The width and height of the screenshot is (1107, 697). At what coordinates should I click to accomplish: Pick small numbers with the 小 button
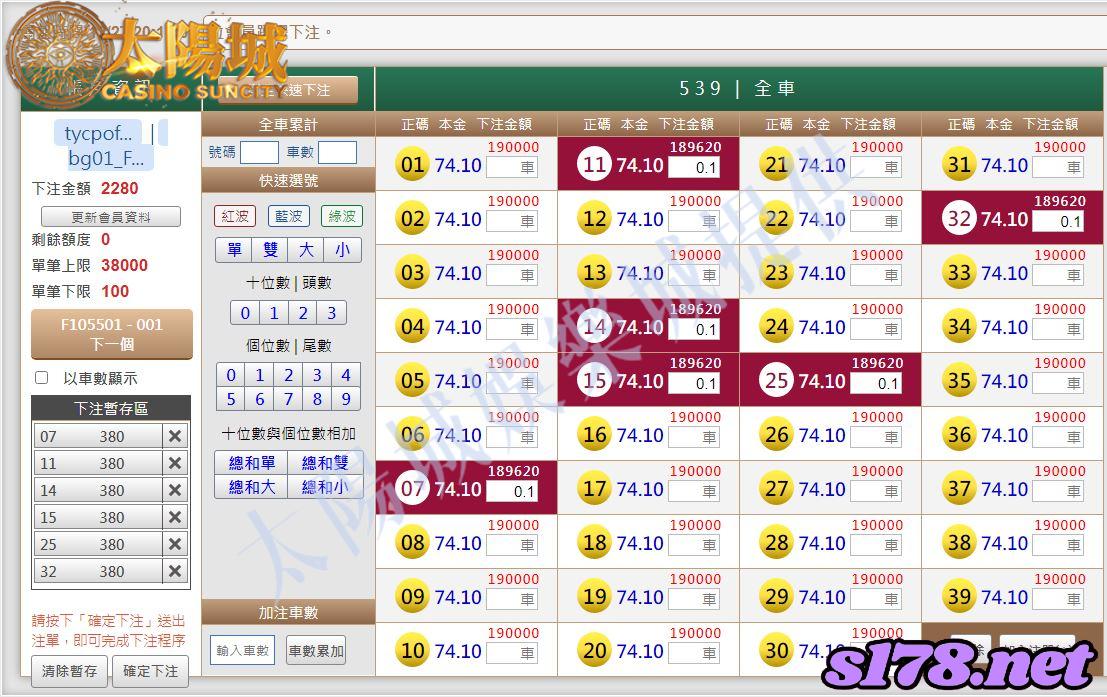(x=342, y=250)
